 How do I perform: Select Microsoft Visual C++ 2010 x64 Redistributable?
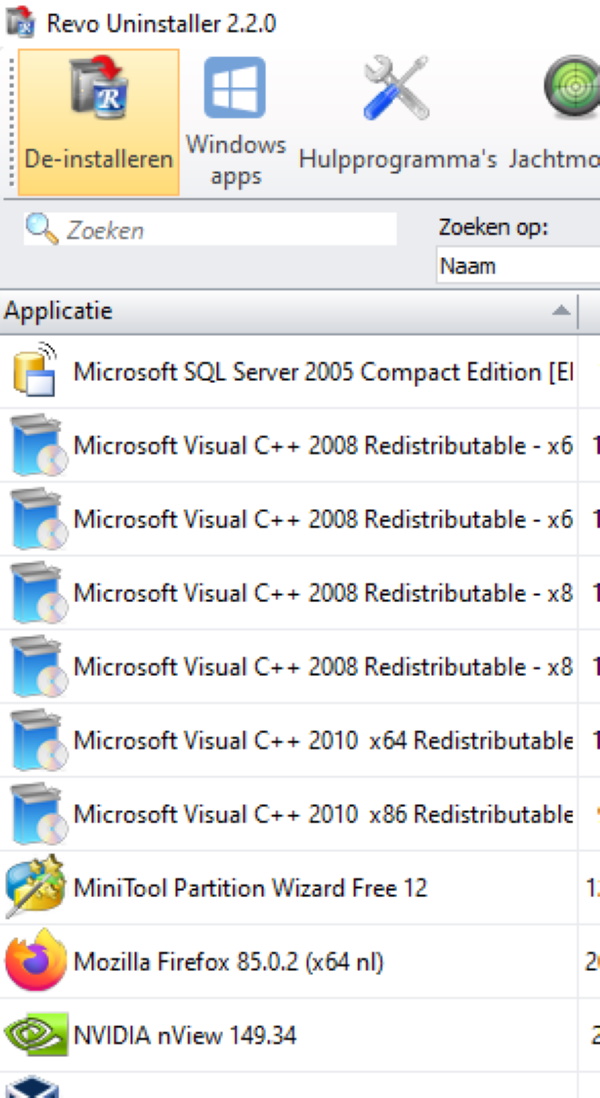(322, 741)
